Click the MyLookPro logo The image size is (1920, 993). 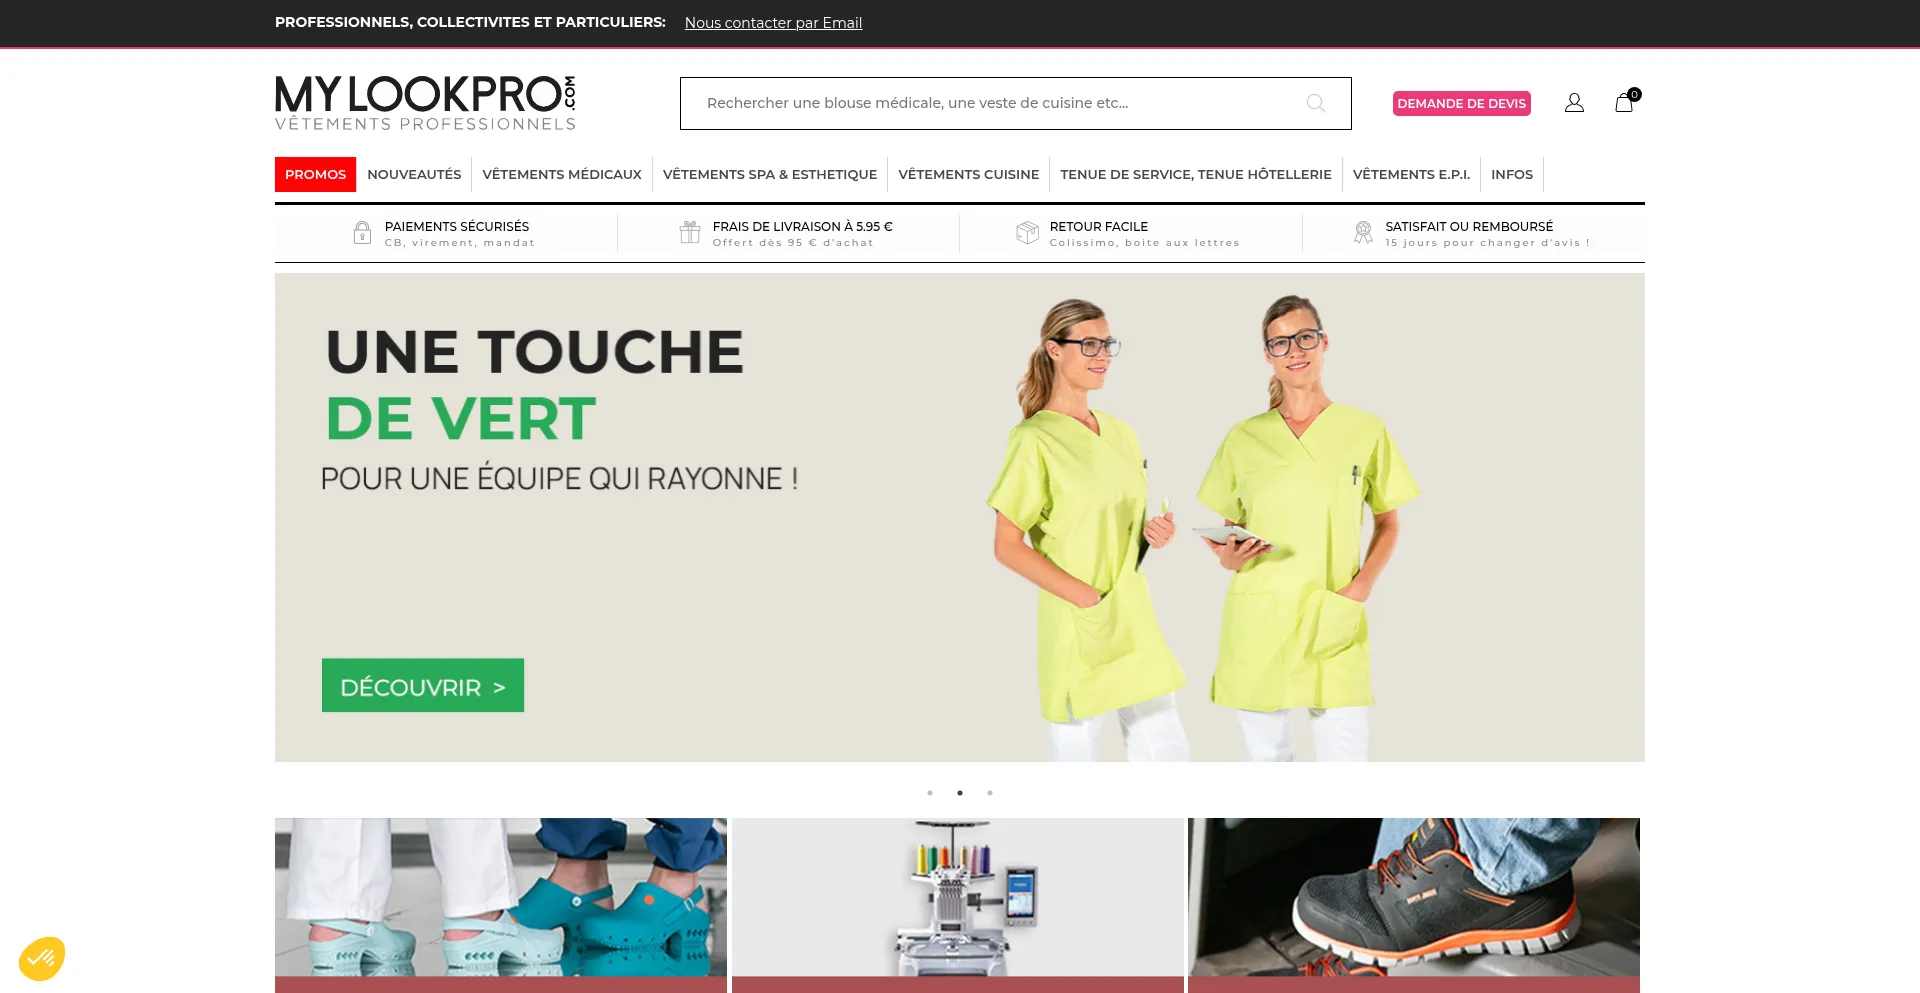pyautogui.click(x=426, y=103)
